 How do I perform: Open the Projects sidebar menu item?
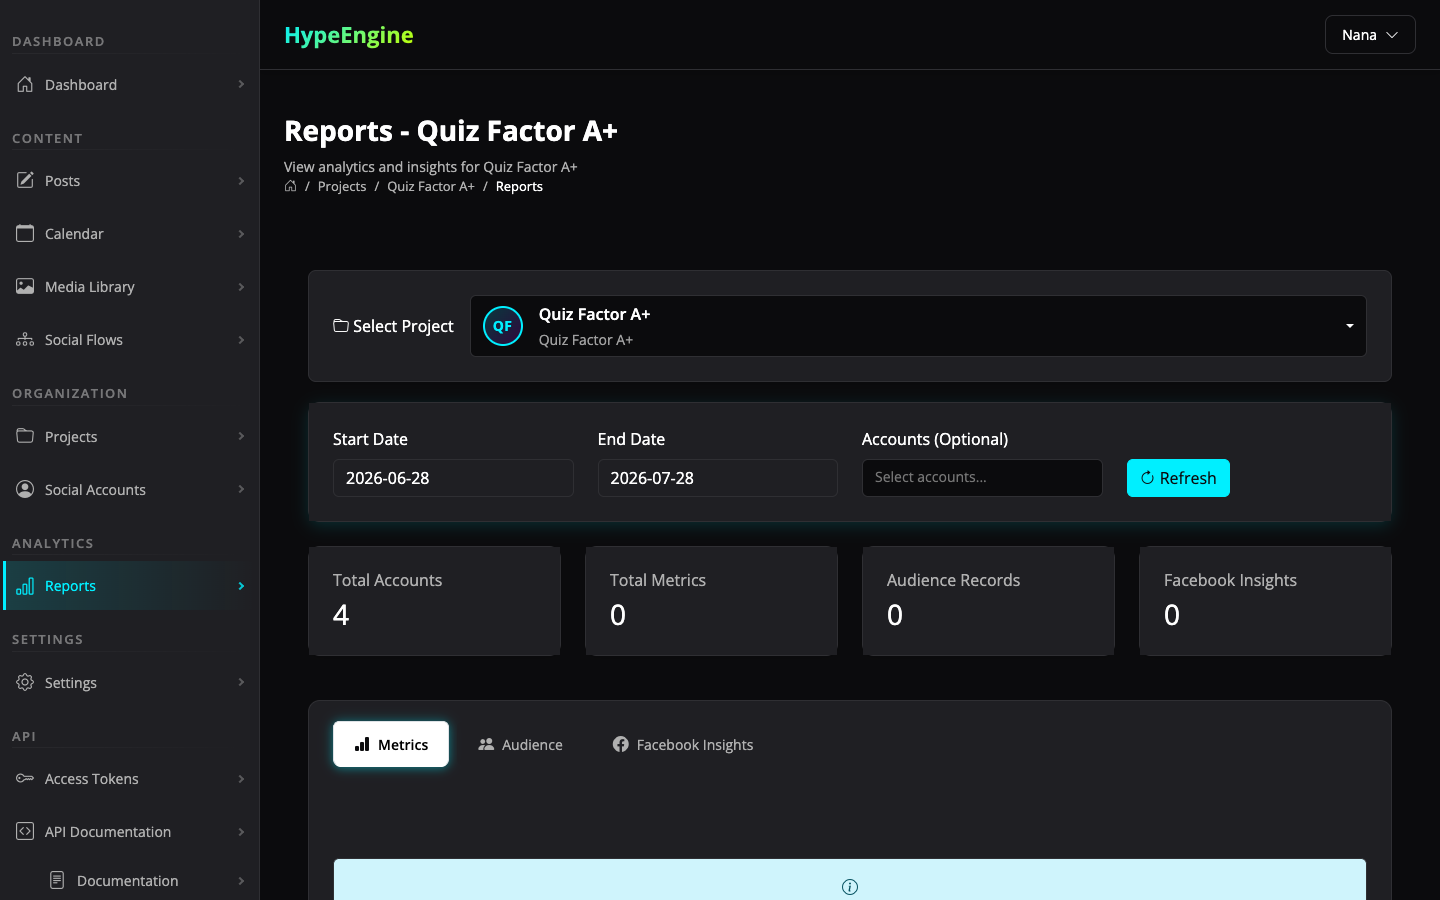point(130,436)
